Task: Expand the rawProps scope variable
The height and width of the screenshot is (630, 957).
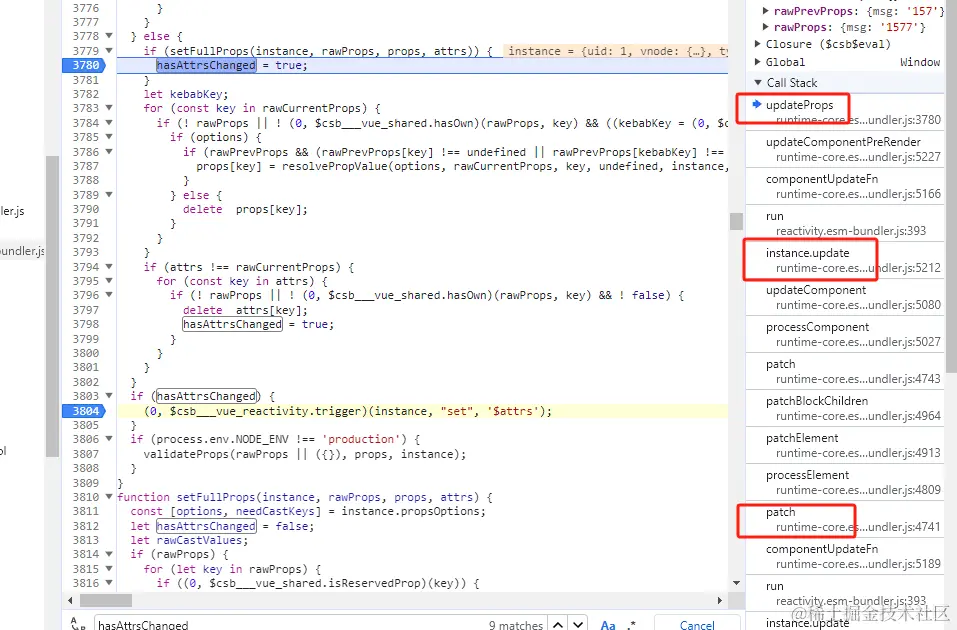Action: [765, 27]
